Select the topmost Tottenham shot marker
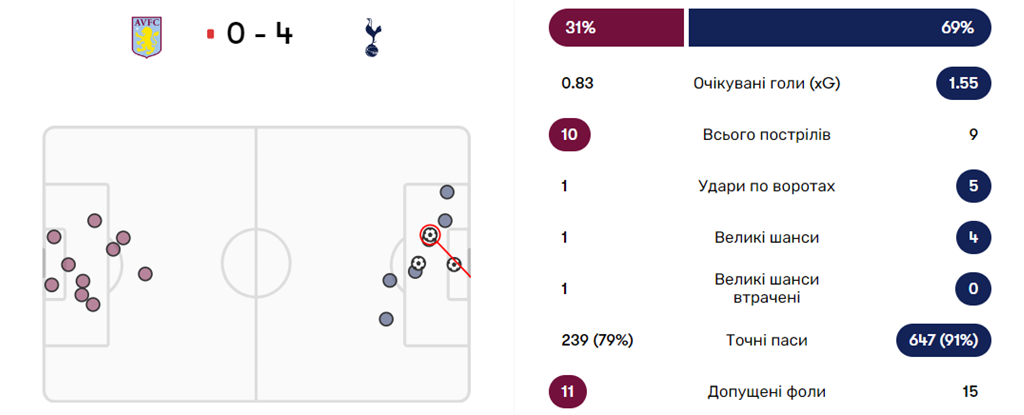The height and width of the screenshot is (415, 1024). [x=447, y=192]
